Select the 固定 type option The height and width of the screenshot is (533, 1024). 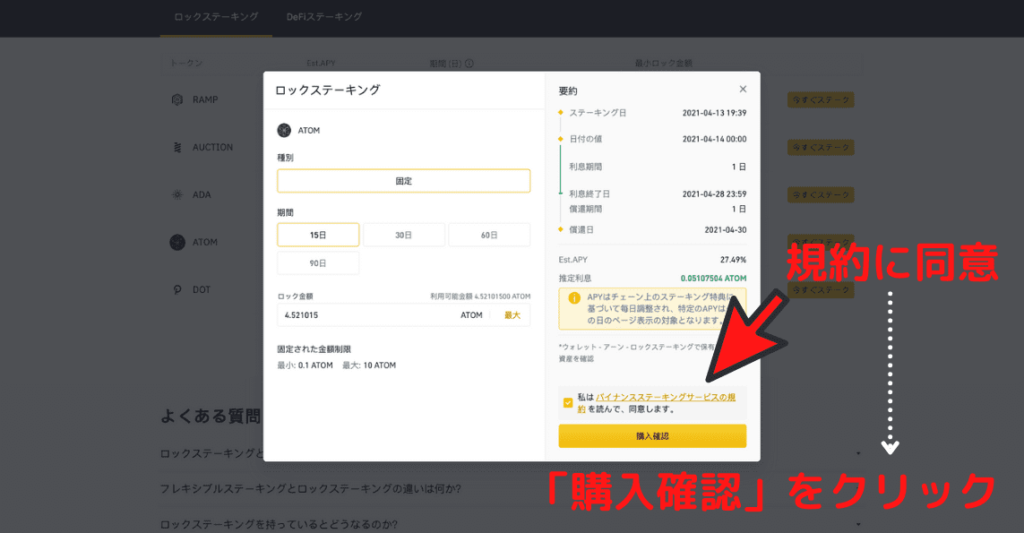[x=404, y=181]
